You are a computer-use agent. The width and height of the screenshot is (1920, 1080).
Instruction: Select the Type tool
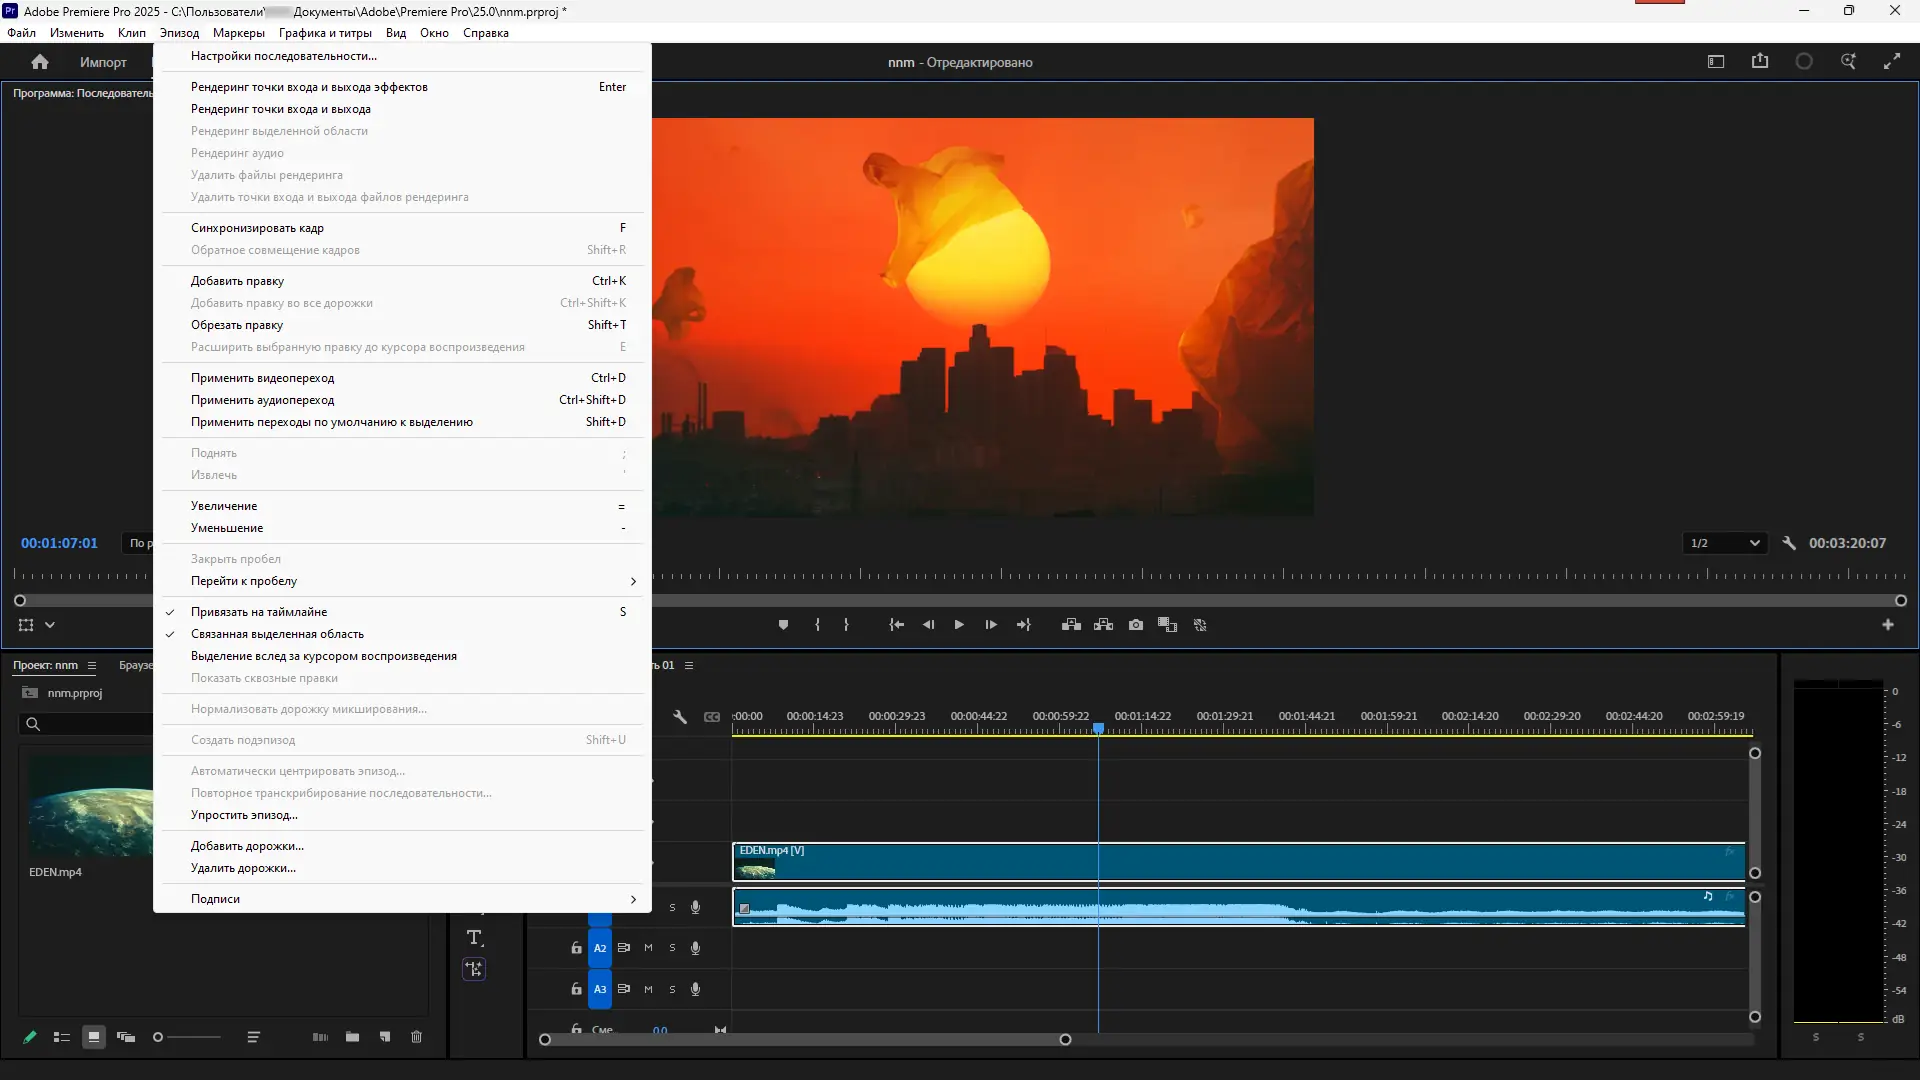474,937
